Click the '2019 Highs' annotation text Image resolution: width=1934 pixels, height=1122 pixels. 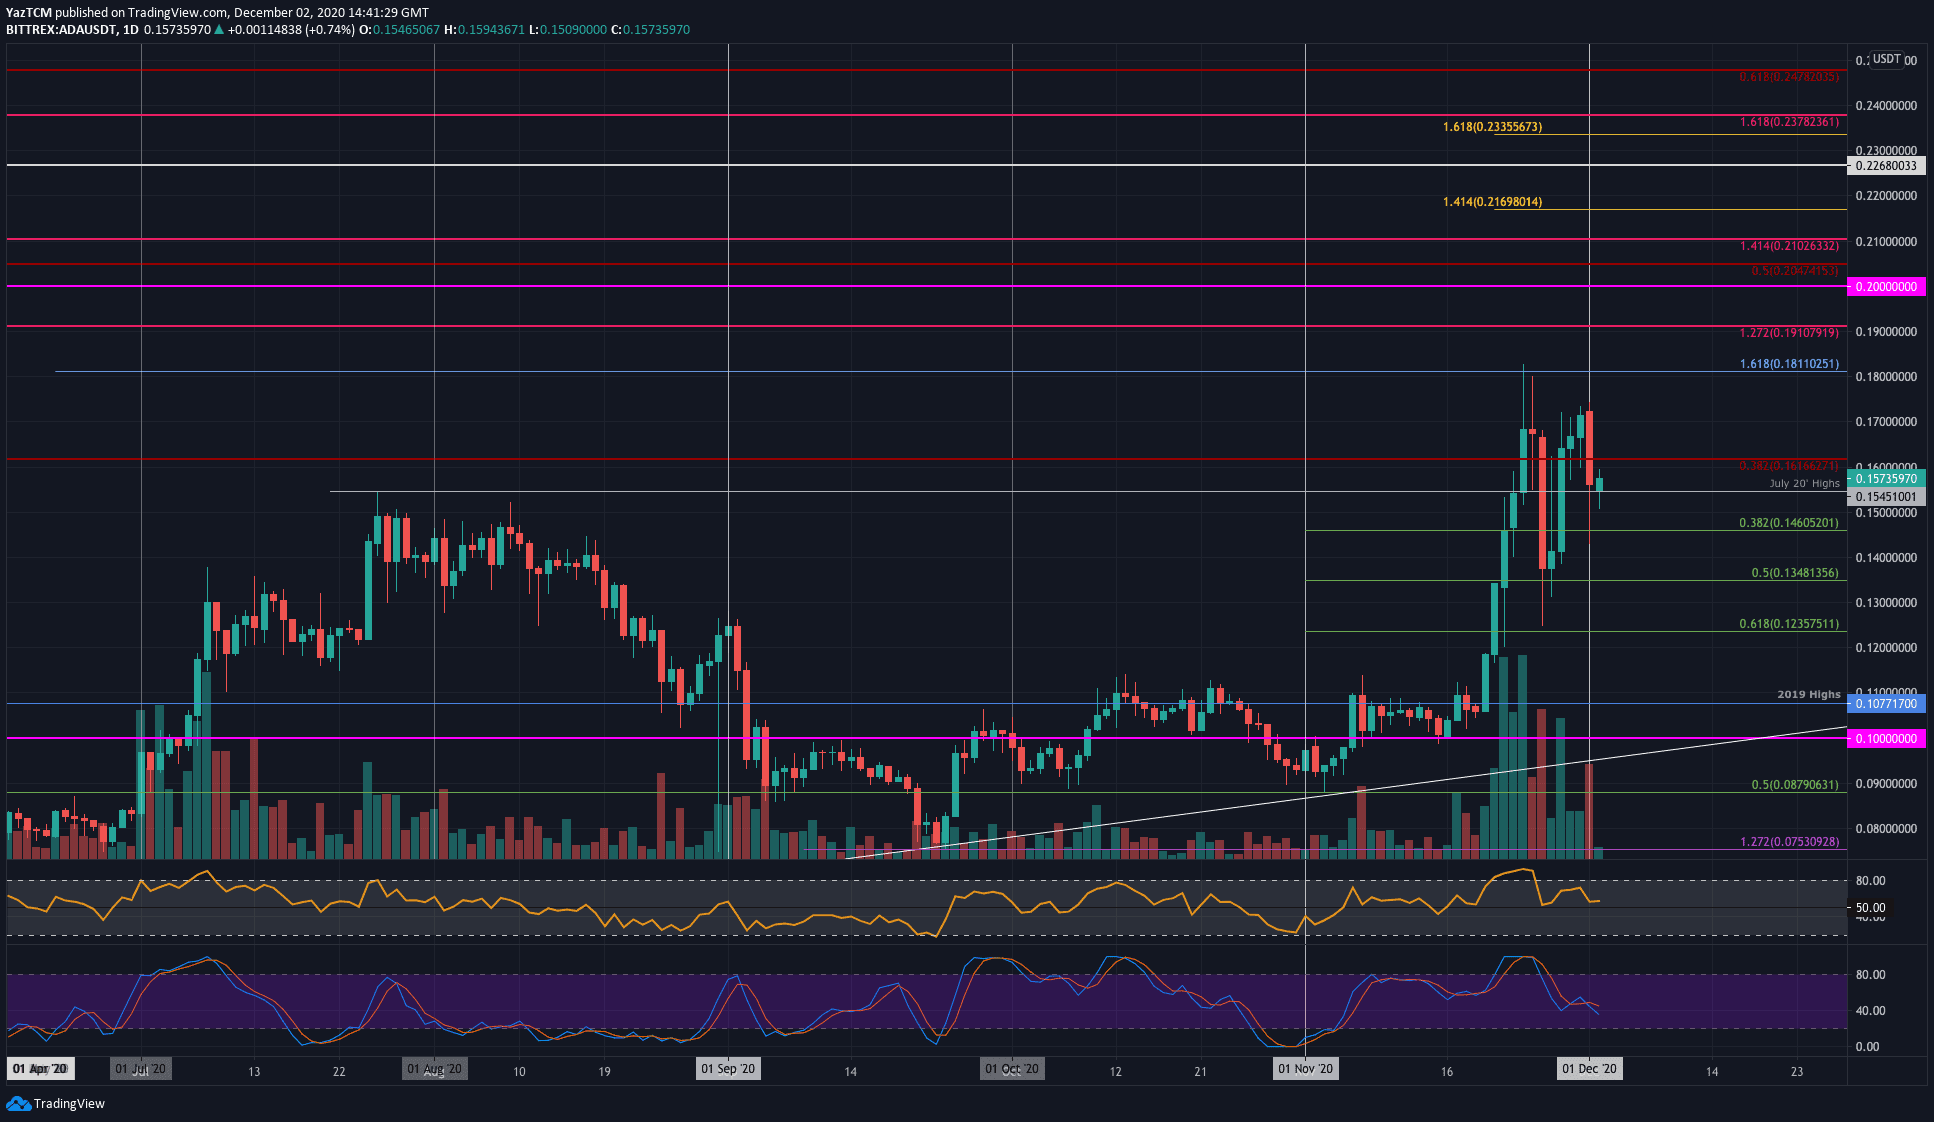1808,694
